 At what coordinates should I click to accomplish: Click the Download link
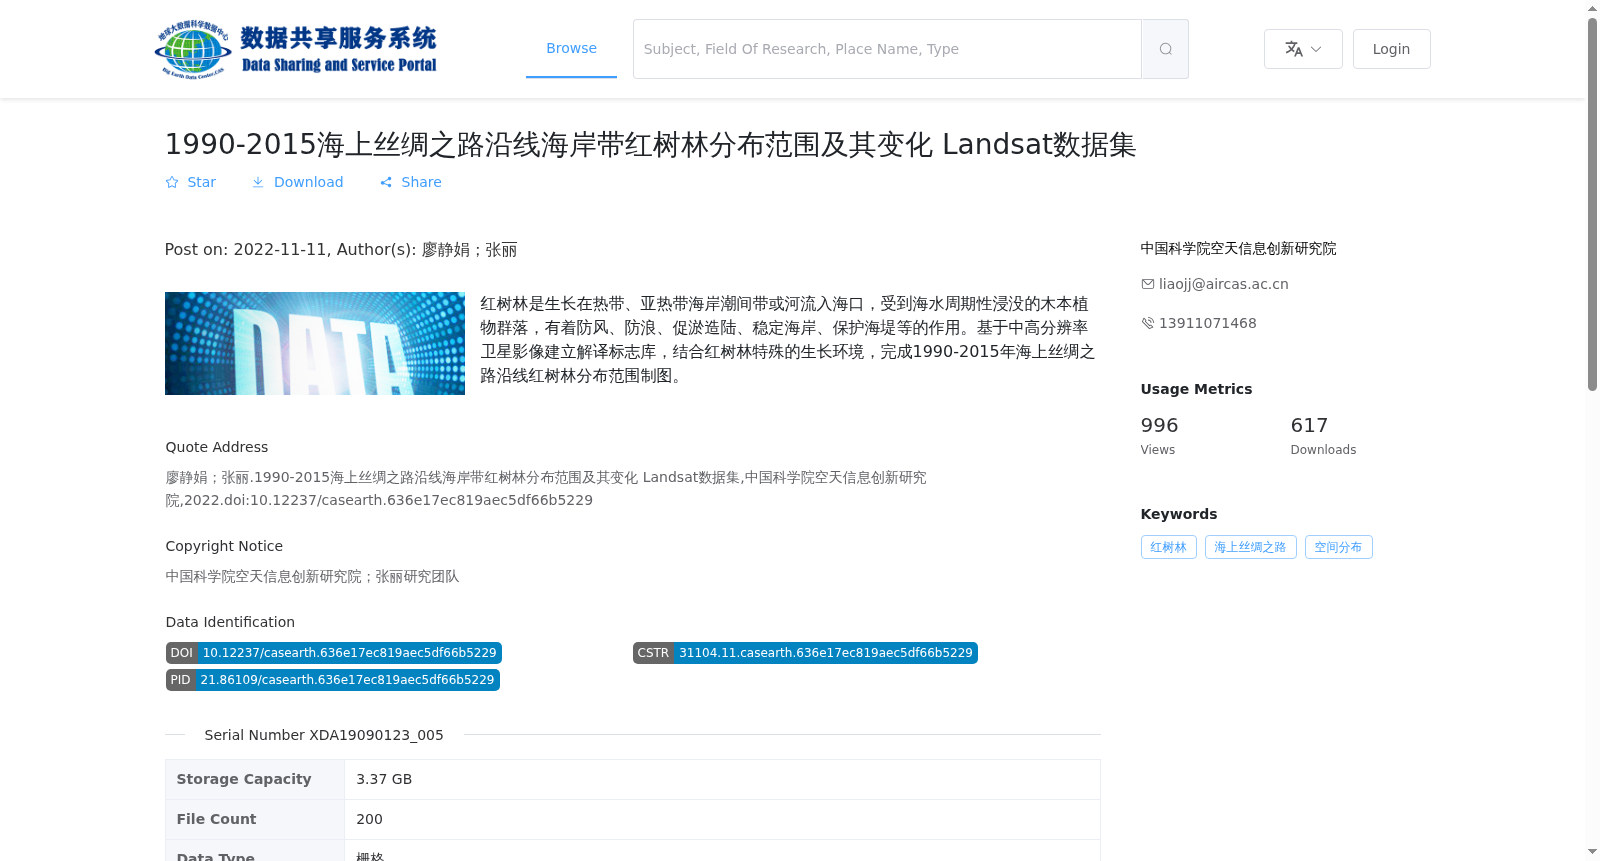[x=297, y=182]
